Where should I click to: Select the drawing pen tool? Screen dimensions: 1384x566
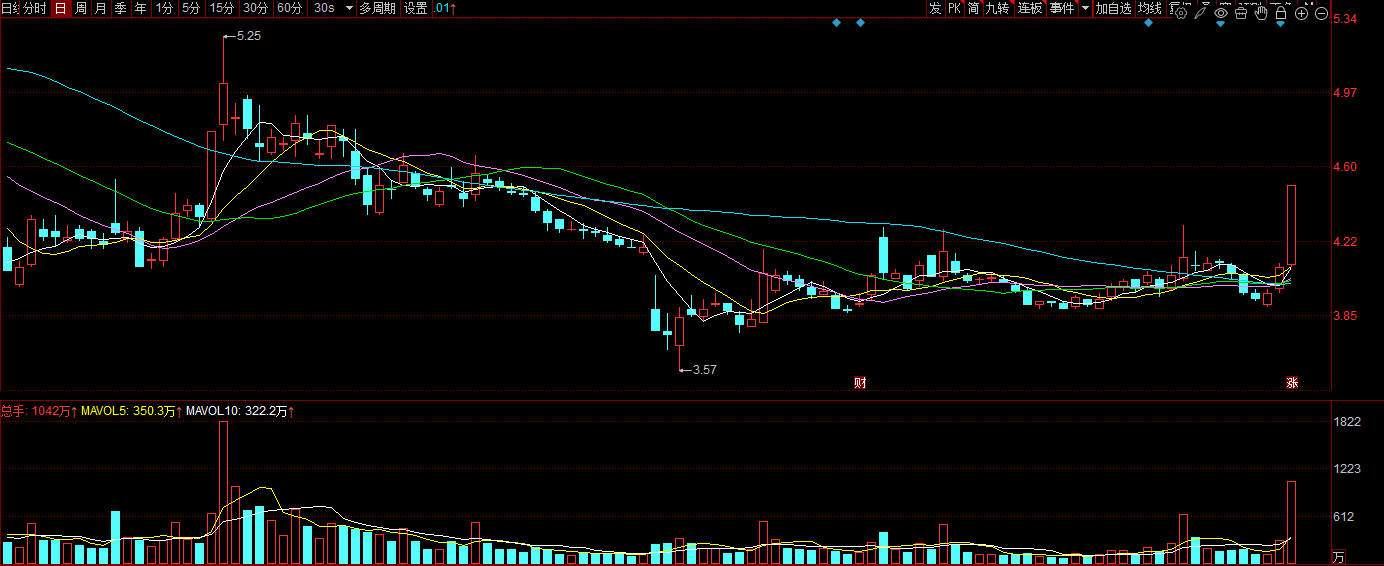1201,13
